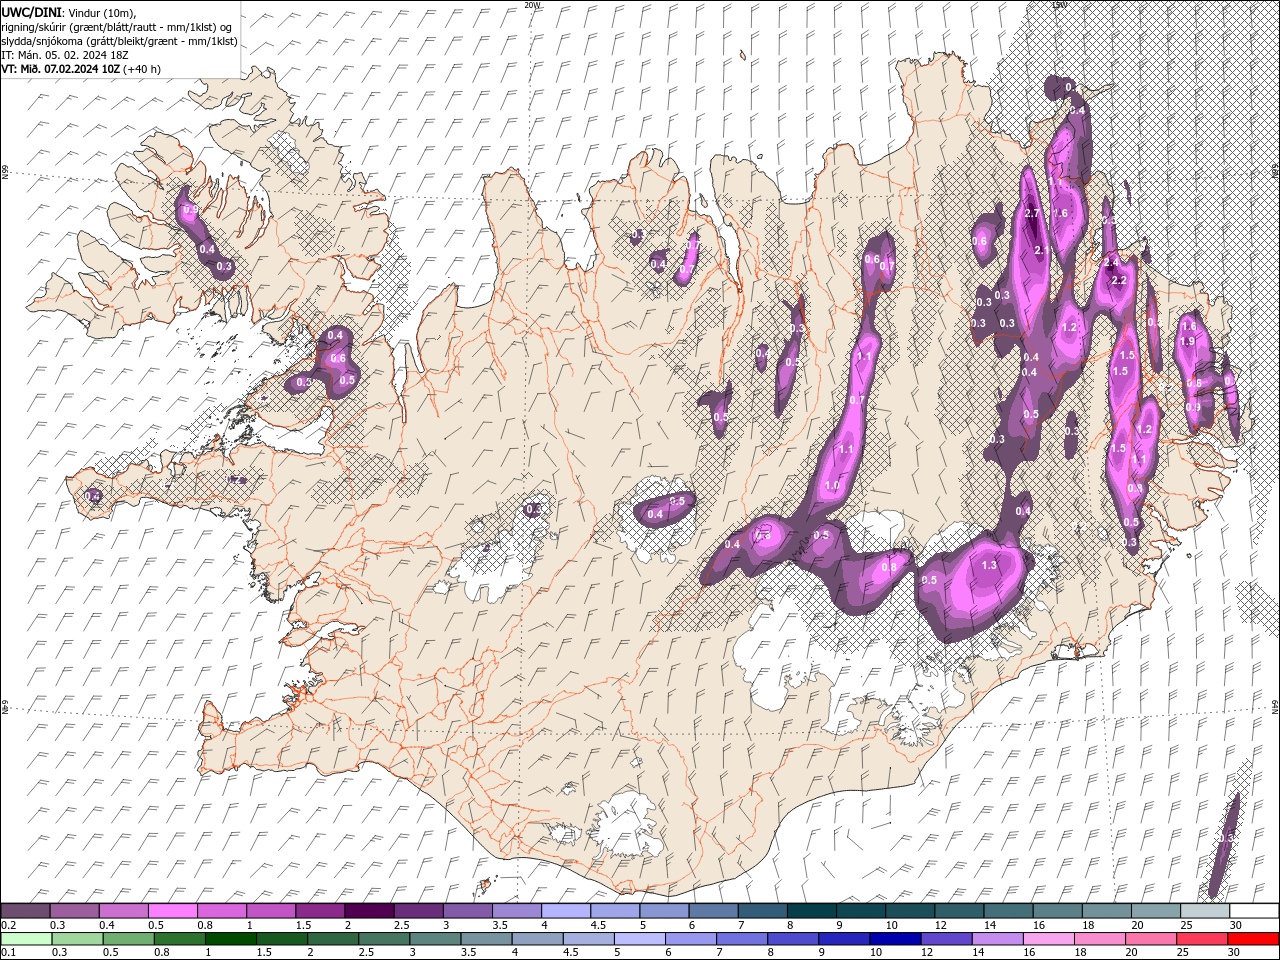Screen dimensions: 1280x960
Task: Select the 1.0 value in the central band
Action: [832, 486]
